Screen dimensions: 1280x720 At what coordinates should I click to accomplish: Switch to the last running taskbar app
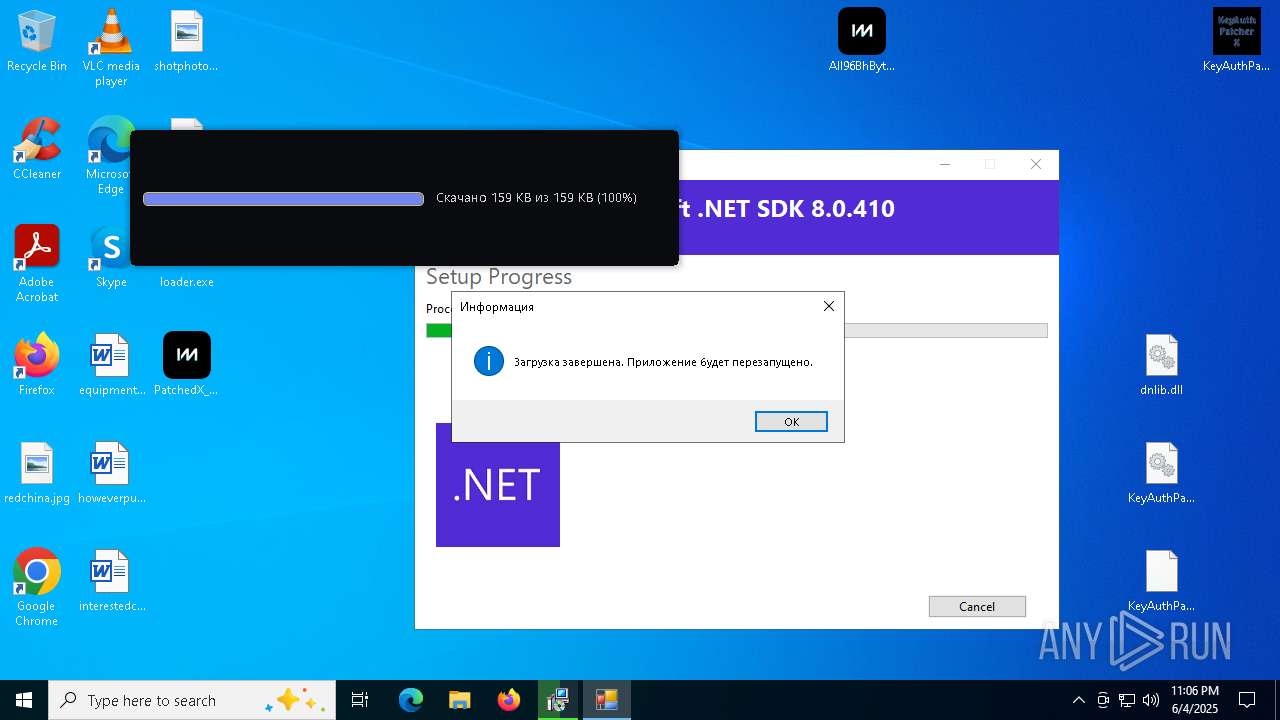tap(606, 700)
